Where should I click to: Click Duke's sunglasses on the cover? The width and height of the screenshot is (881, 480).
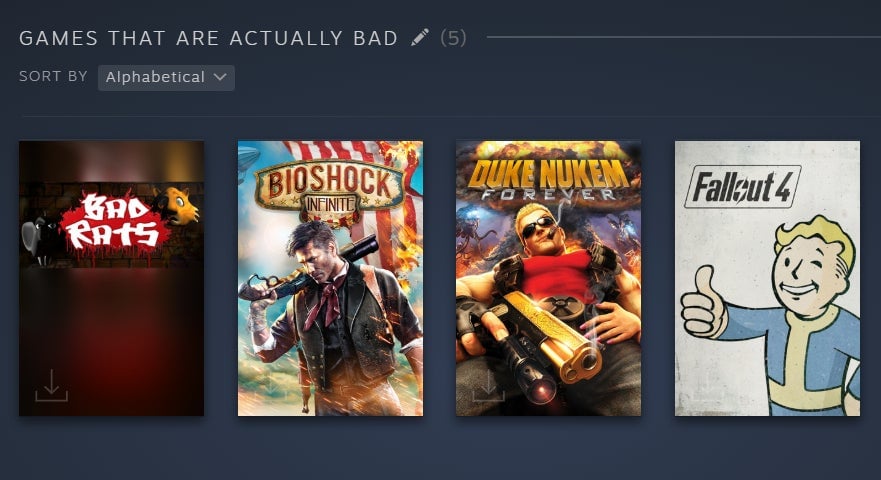tap(537, 227)
